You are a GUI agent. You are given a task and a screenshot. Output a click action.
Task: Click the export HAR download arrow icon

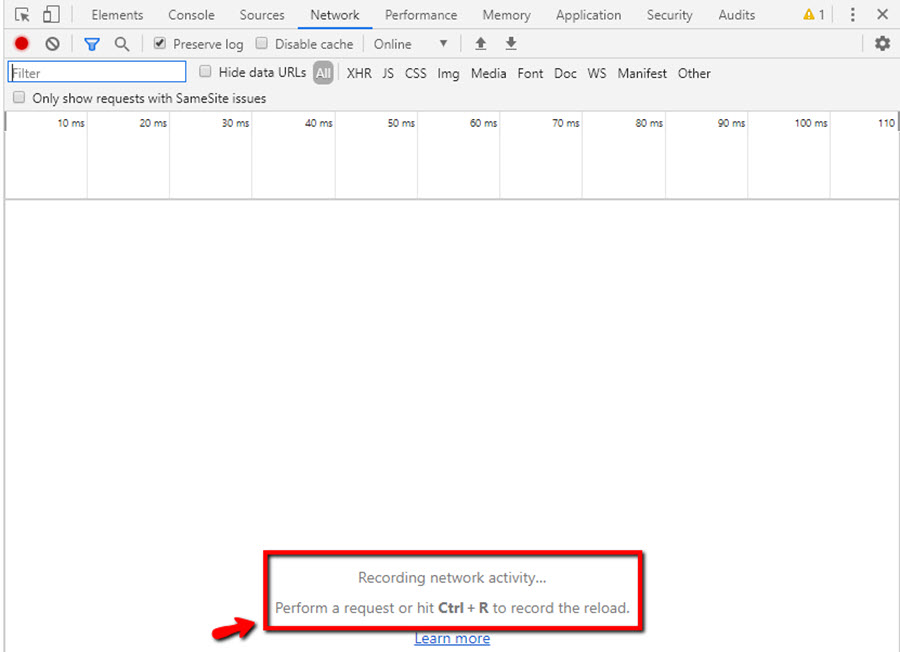511,44
